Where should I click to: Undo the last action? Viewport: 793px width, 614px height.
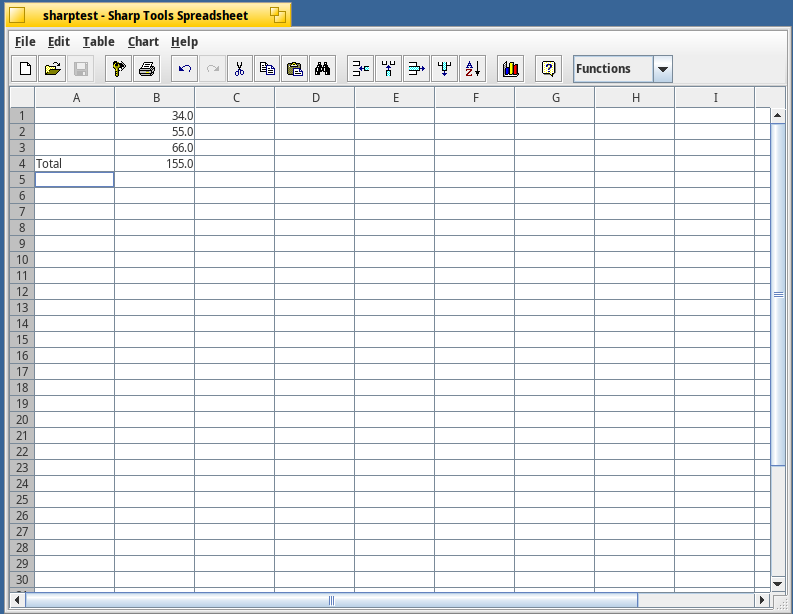[x=185, y=69]
